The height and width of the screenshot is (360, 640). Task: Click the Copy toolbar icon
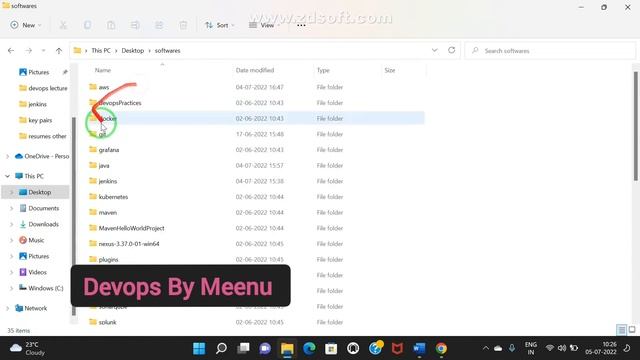pyautogui.click(x=87, y=25)
